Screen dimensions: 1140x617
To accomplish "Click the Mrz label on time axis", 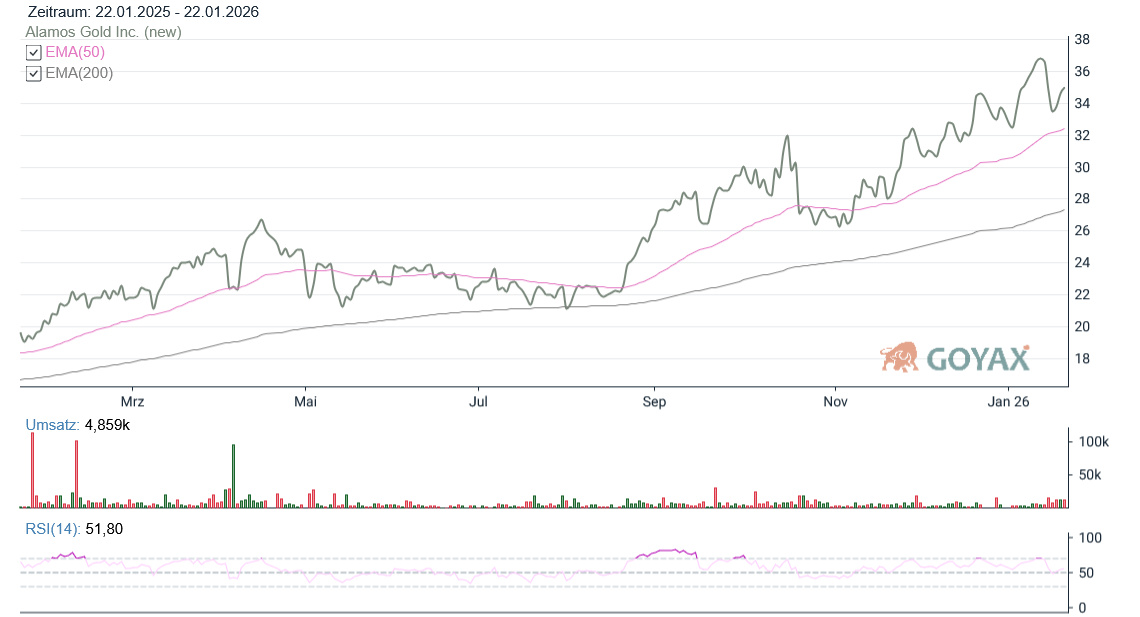I will pyautogui.click(x=132, y=401).
